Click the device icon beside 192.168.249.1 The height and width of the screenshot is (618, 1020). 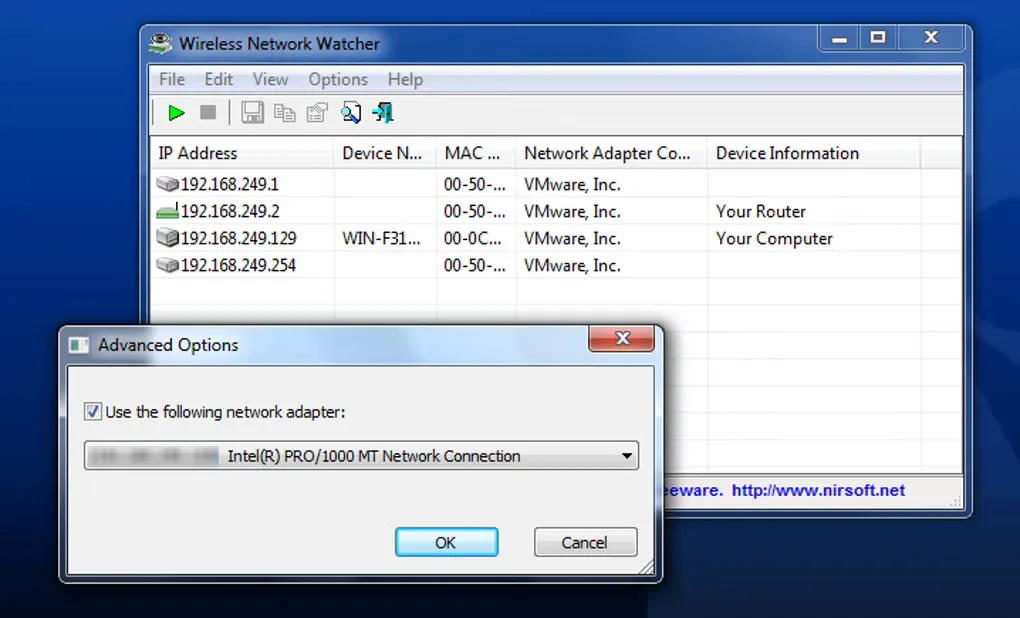point(167,185)
